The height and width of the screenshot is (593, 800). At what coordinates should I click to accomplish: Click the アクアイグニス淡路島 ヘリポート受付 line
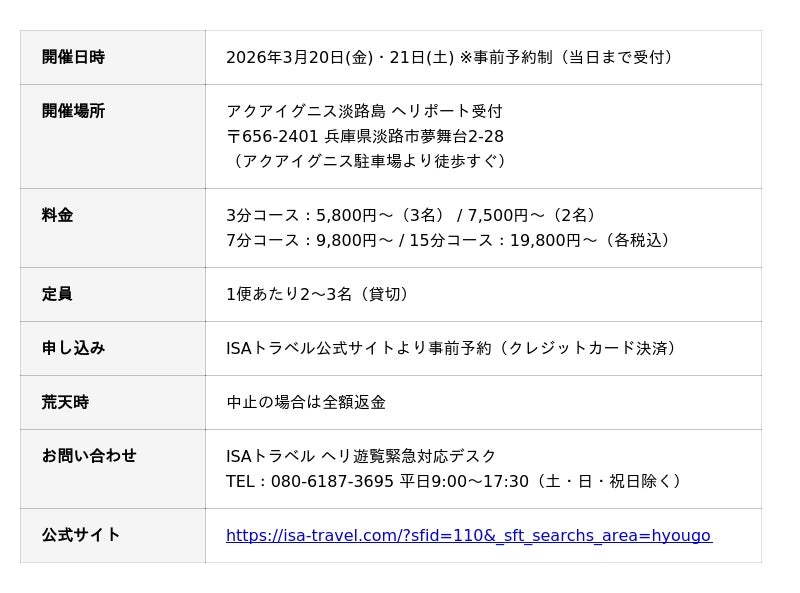364,111
